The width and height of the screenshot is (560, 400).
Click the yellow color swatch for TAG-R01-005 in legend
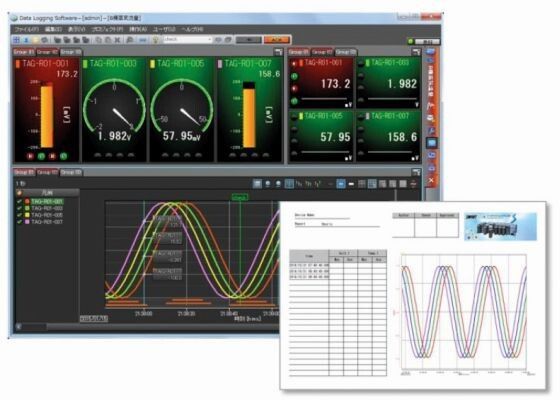(x=27, y=215)
